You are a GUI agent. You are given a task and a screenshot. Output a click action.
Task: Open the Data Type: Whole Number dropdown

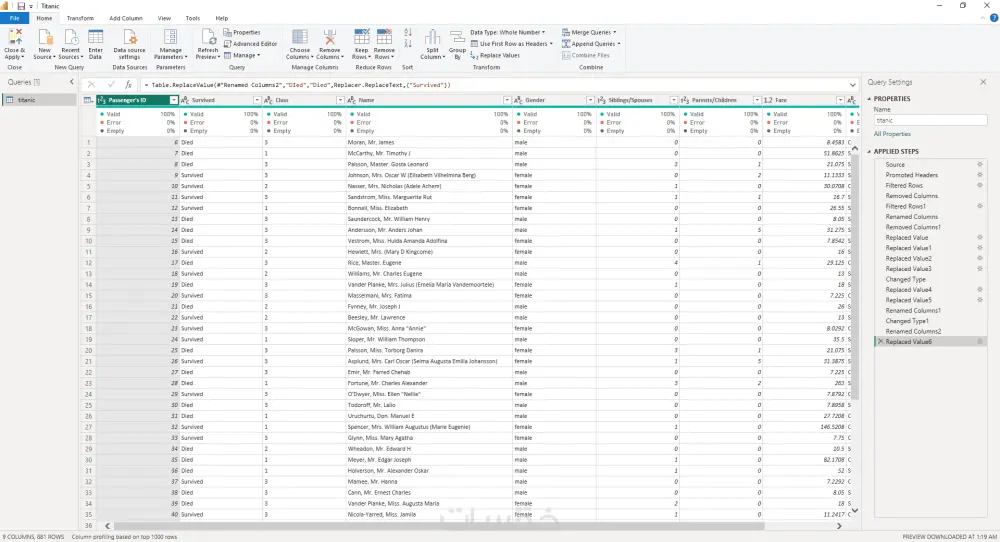(508, 33)
